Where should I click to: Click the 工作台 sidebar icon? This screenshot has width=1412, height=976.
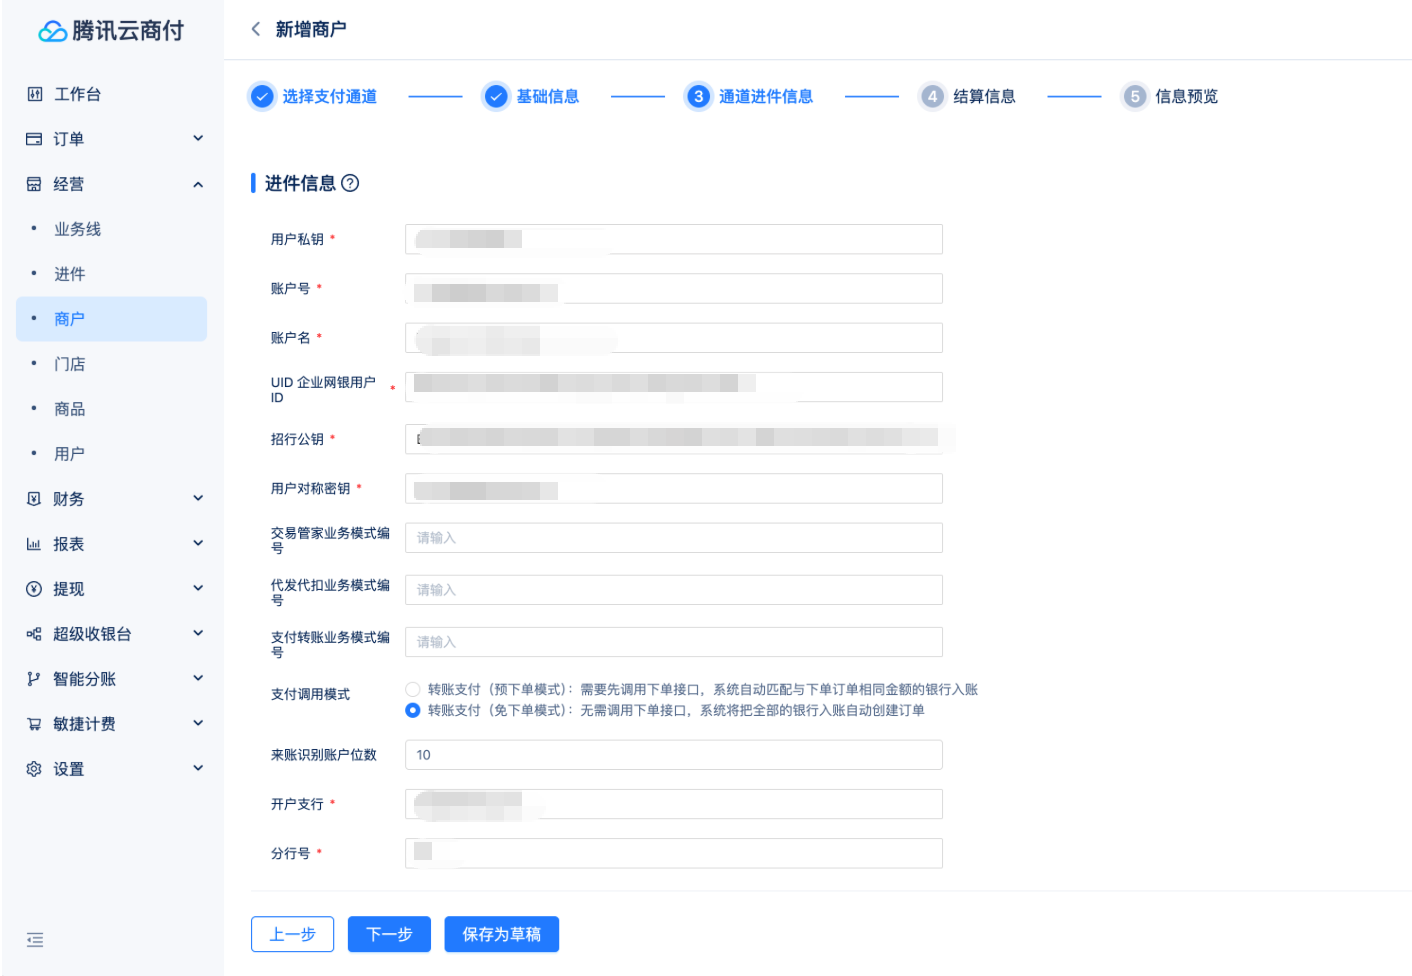[x=35, y=94]
